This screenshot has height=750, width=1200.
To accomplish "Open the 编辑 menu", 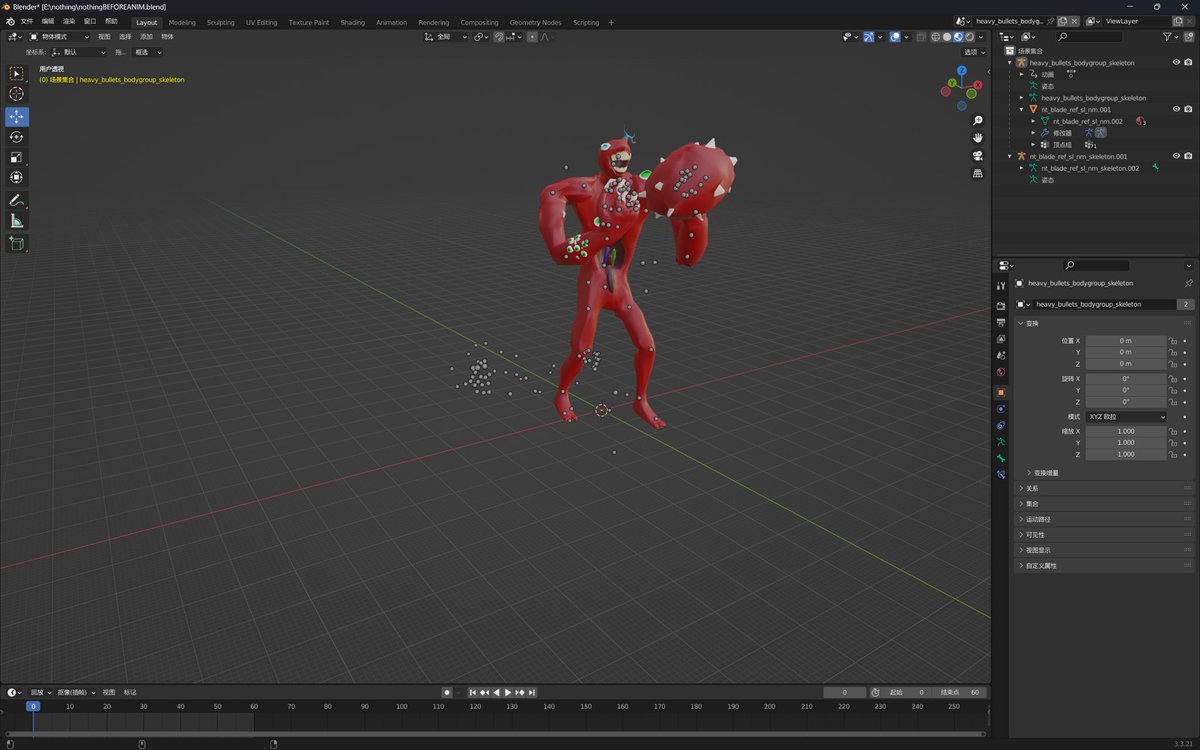I will click(48, 21).
